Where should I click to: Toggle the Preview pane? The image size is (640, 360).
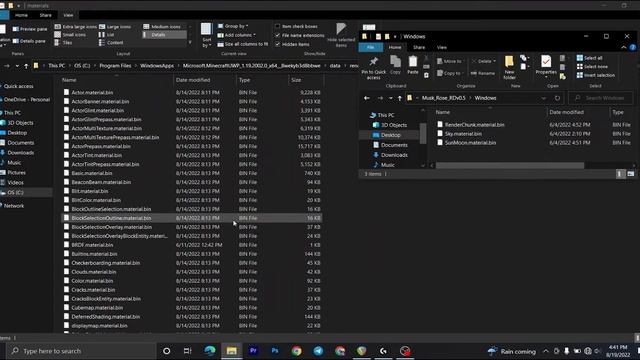click(30, 29)
